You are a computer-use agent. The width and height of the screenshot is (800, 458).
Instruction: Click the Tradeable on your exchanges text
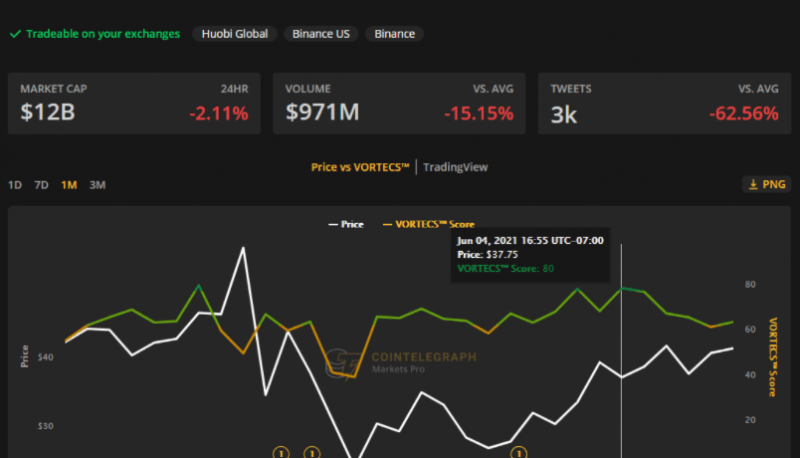coord(103,34)
